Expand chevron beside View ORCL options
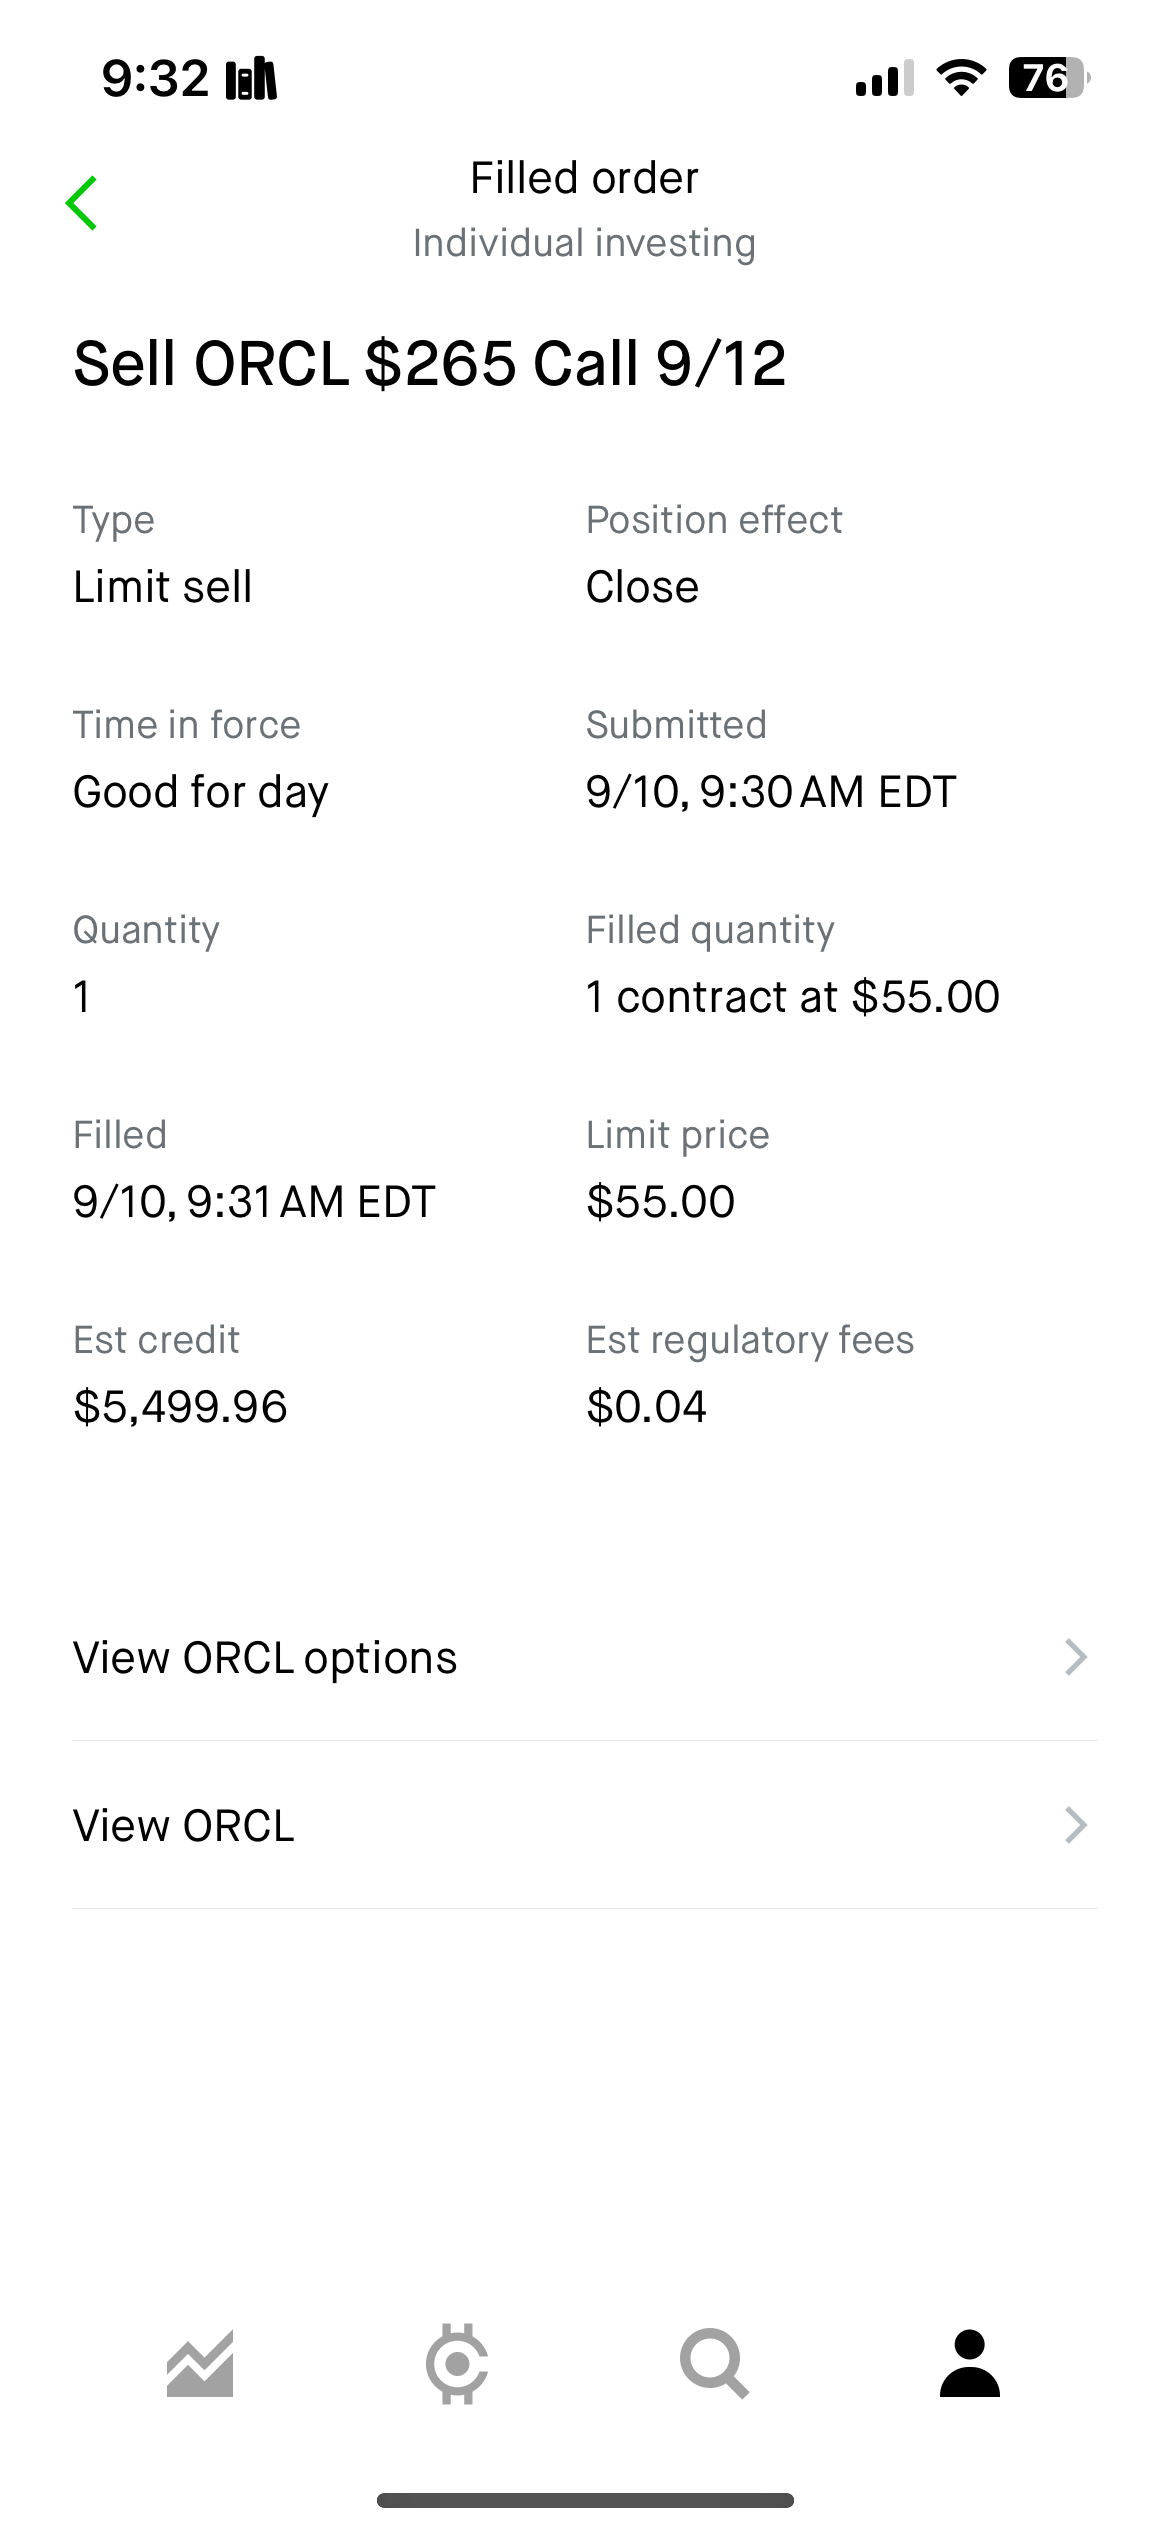This screenshot has height=2532, width=1170. [1076, 1657]
